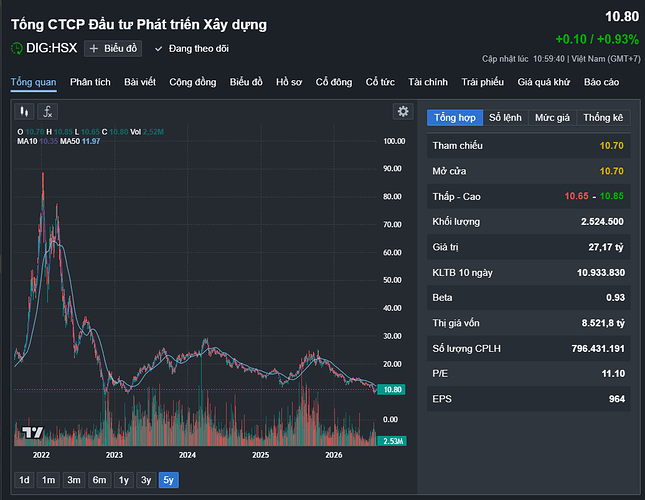The height and width of the screenshot is (500, 645).
Task: Click the MA50 indicator legend
Action: pos(80,141)
